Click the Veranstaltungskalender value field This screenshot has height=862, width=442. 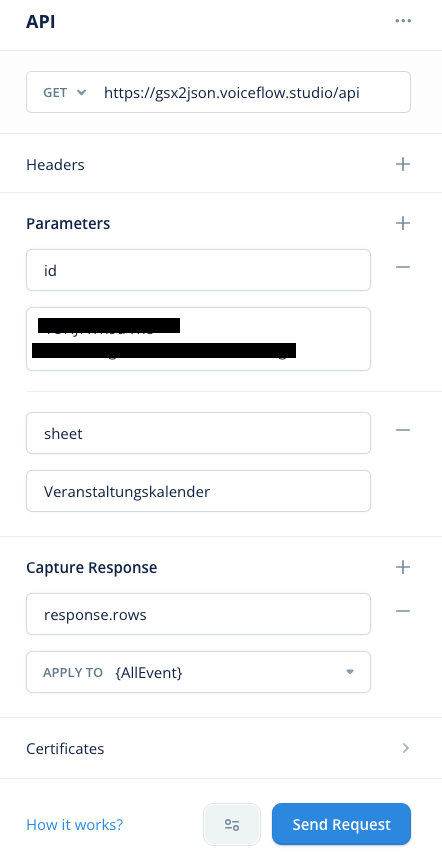[198, 491]
